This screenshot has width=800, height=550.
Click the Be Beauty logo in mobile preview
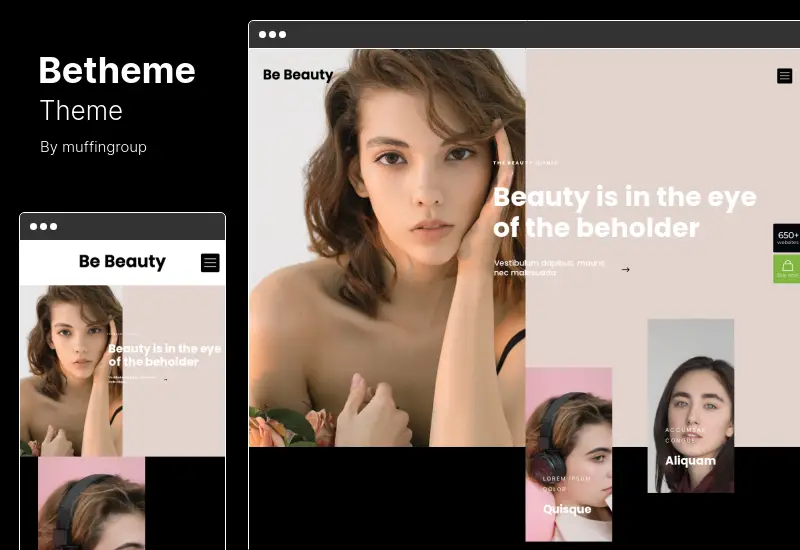click(x=122, y=262)
